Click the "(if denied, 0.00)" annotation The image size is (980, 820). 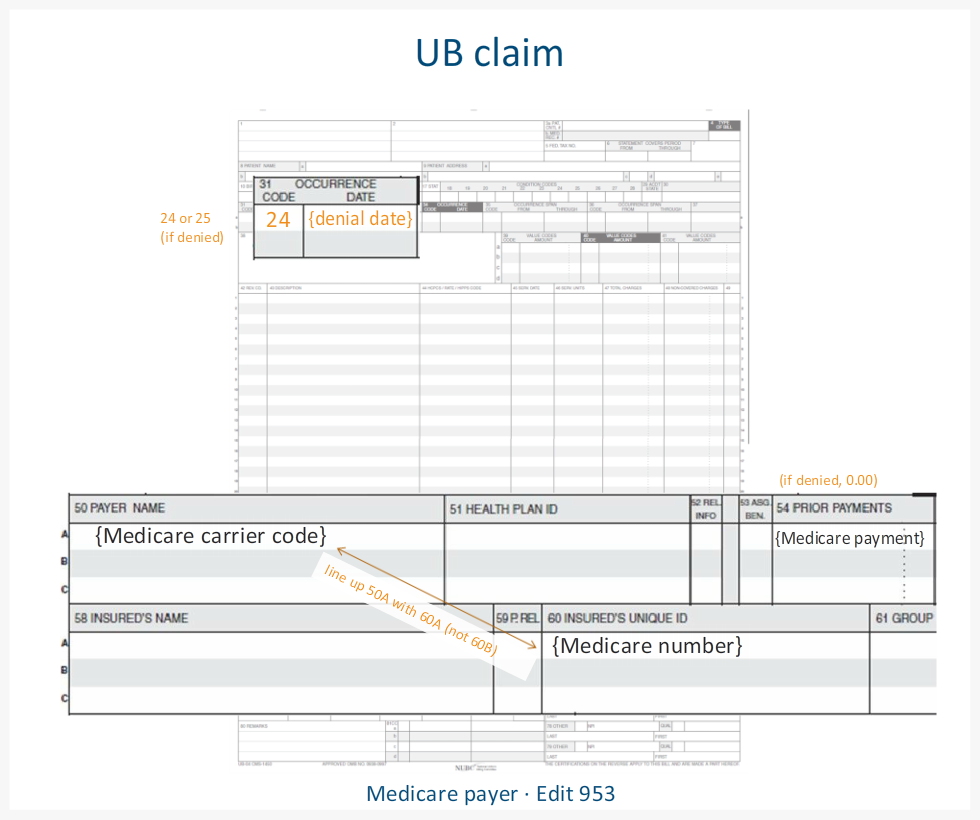click(x=828, y=480)
